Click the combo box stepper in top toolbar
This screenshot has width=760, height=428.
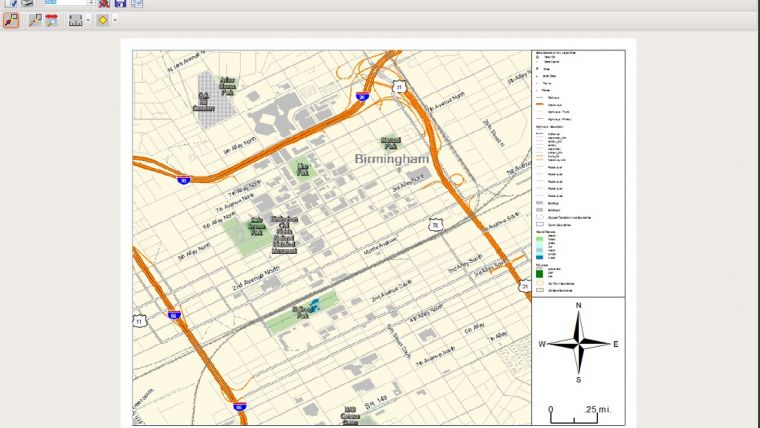[91, 2]
